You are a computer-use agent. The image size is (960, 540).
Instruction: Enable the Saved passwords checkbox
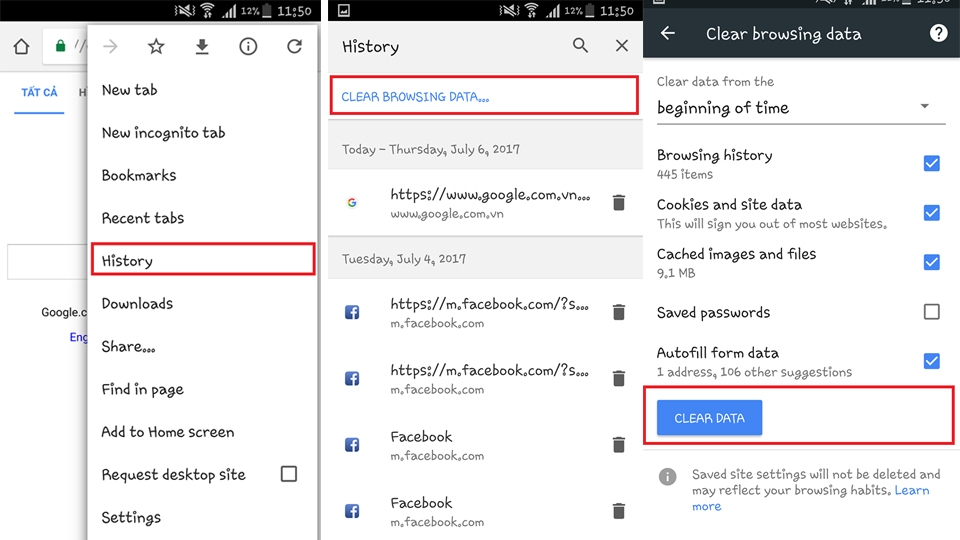(932, 312)
